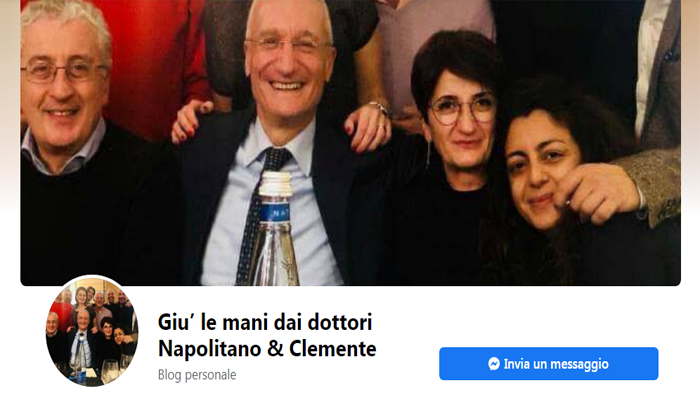
Task: Open the circular page profile picture
Action: pos(92,331)
